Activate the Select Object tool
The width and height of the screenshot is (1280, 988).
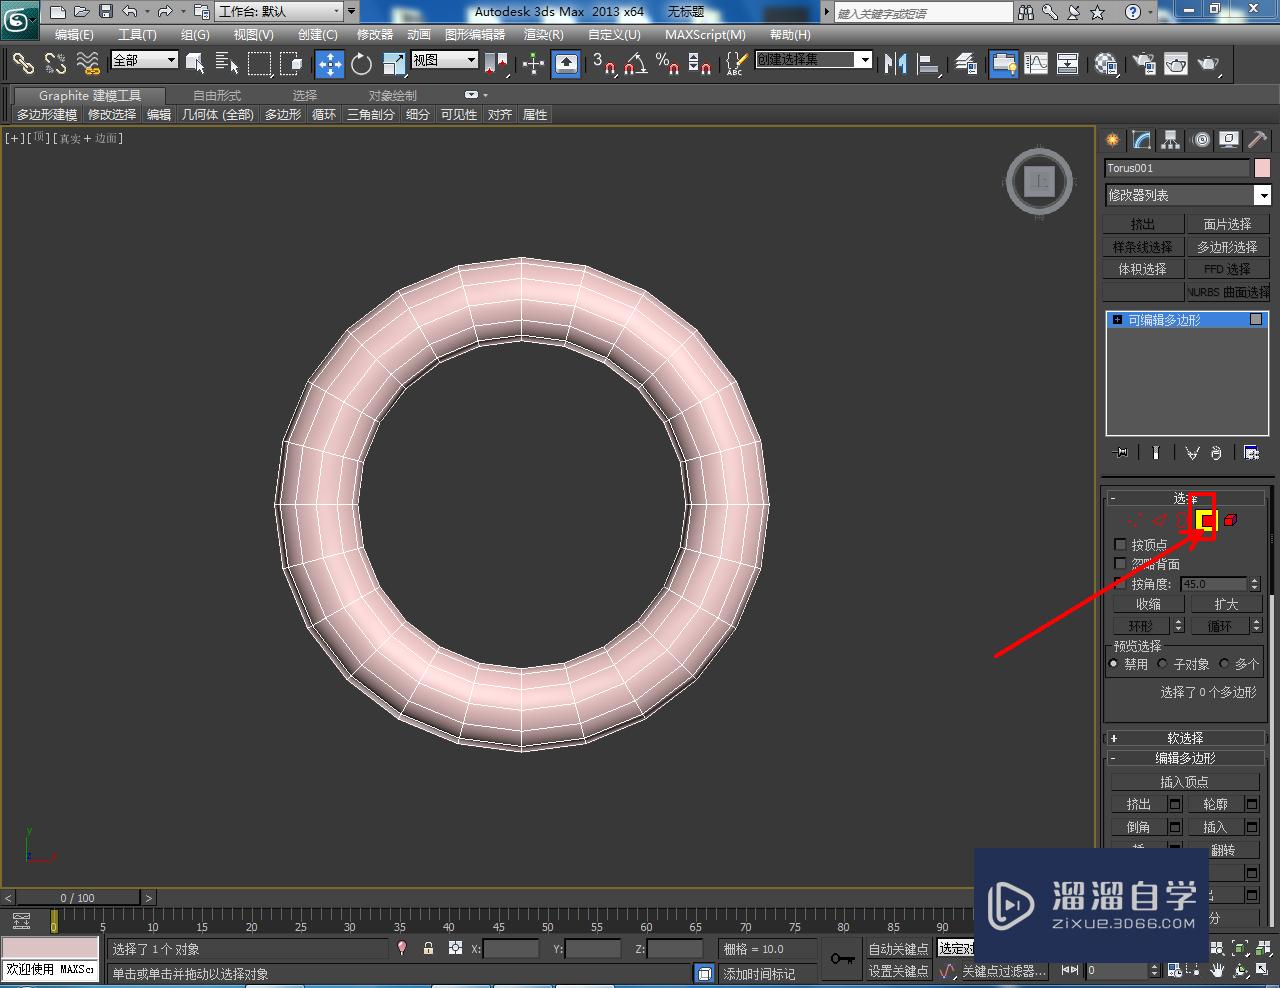[x=195, y=64]
